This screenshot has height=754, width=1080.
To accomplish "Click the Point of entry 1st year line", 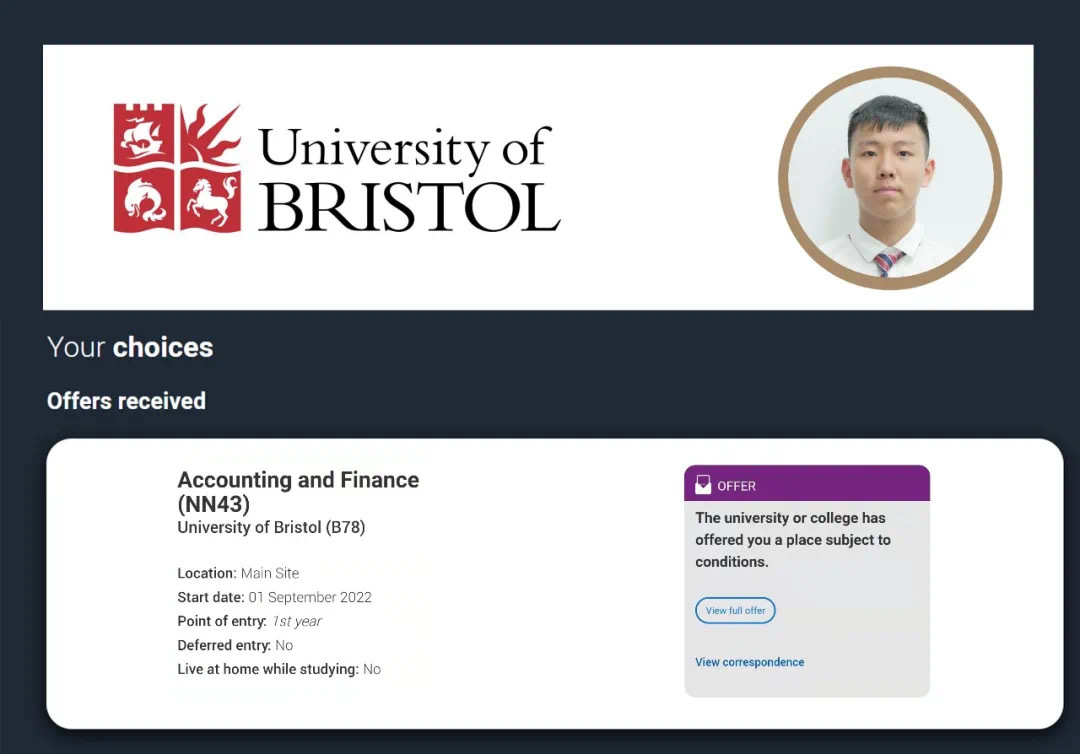I will click(x=249, y=621).
